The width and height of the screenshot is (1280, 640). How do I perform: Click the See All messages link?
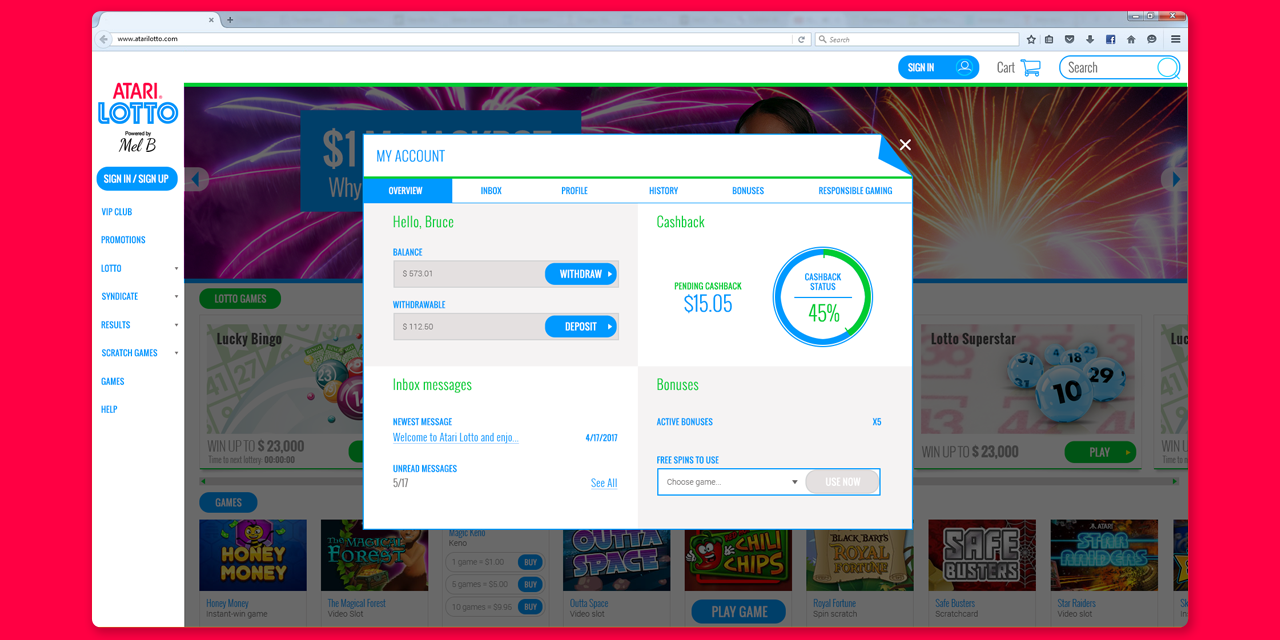[x=604, y=483]
